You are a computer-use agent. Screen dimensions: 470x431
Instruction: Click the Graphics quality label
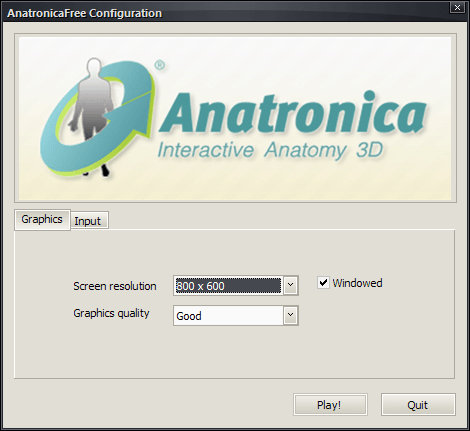click(x=111, y=313)
